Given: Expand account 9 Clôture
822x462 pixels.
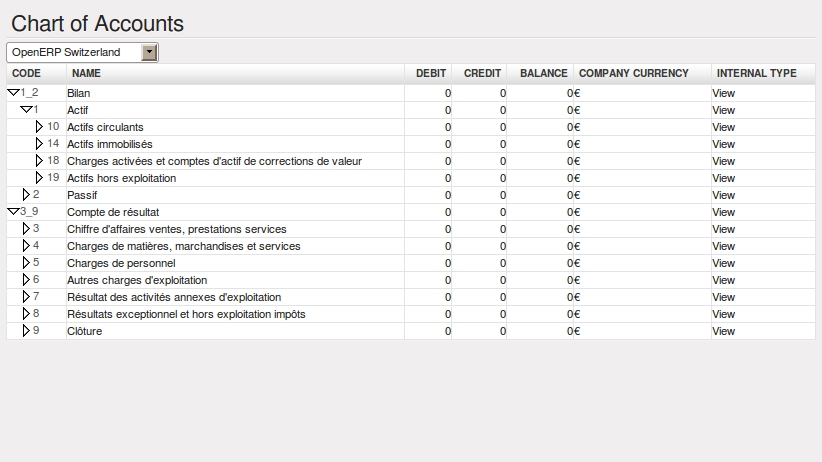Looking at the screenshot, I should point(26,331).
